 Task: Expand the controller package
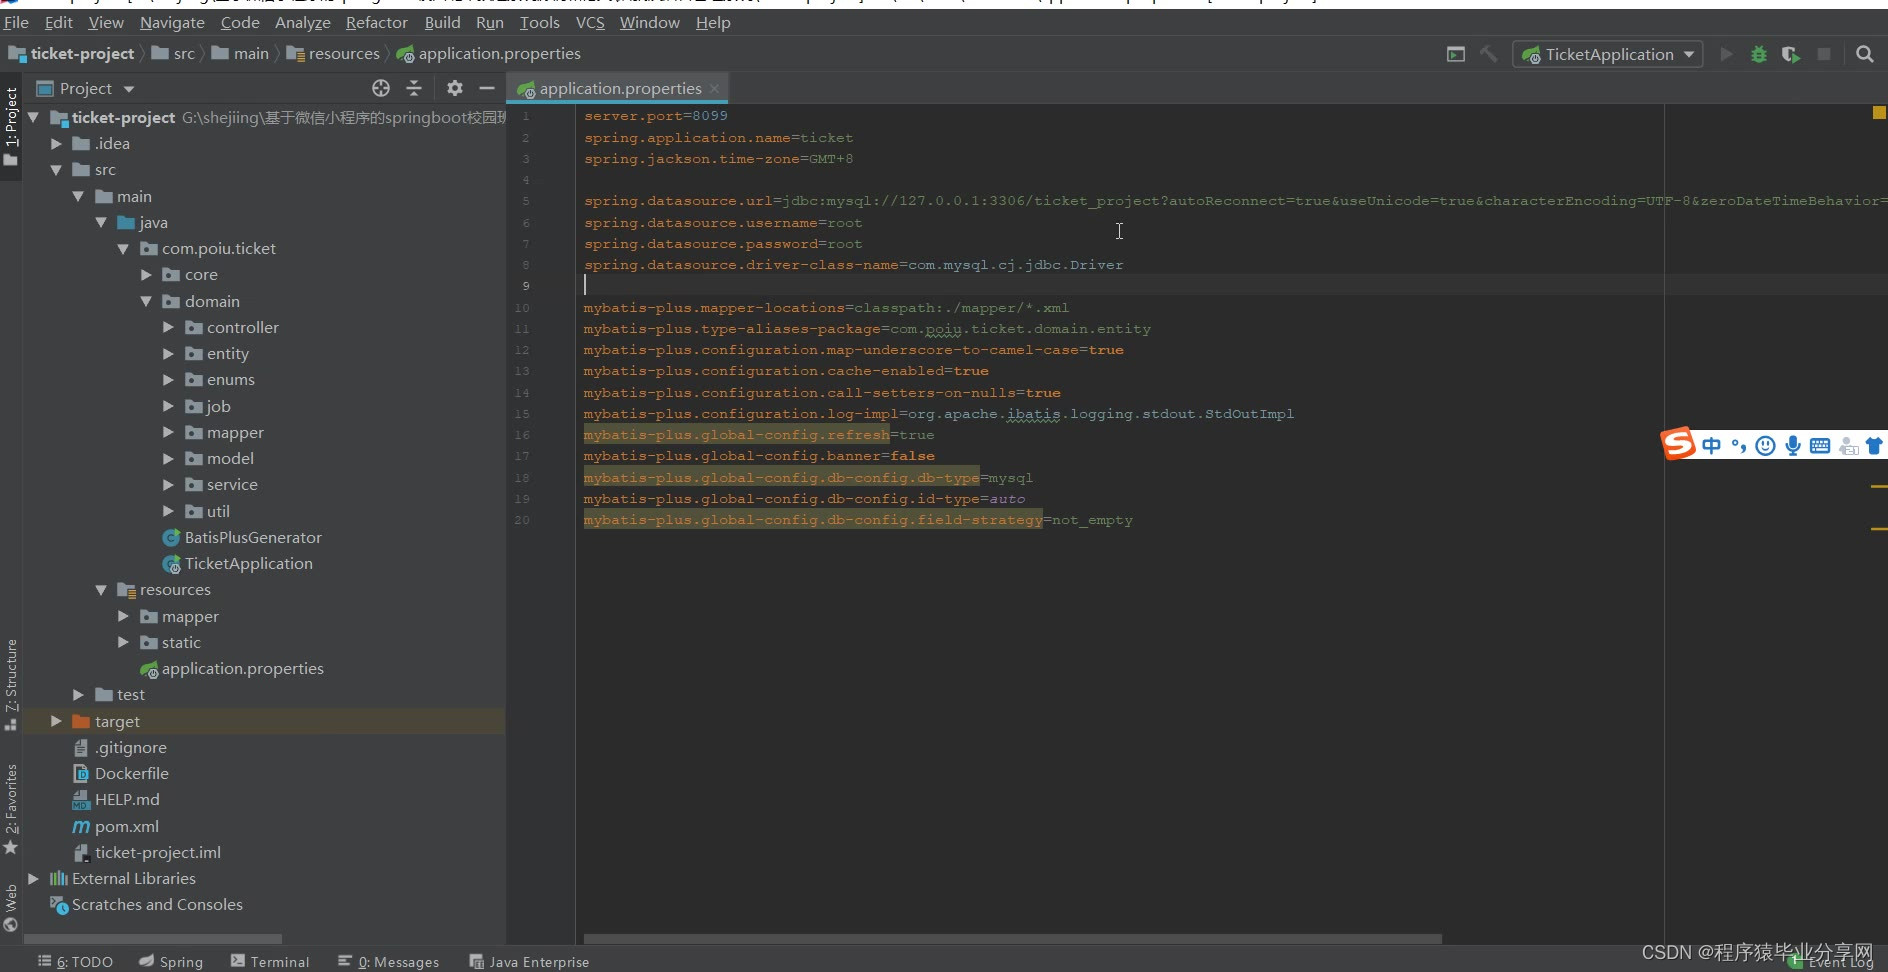click(168, 327)
